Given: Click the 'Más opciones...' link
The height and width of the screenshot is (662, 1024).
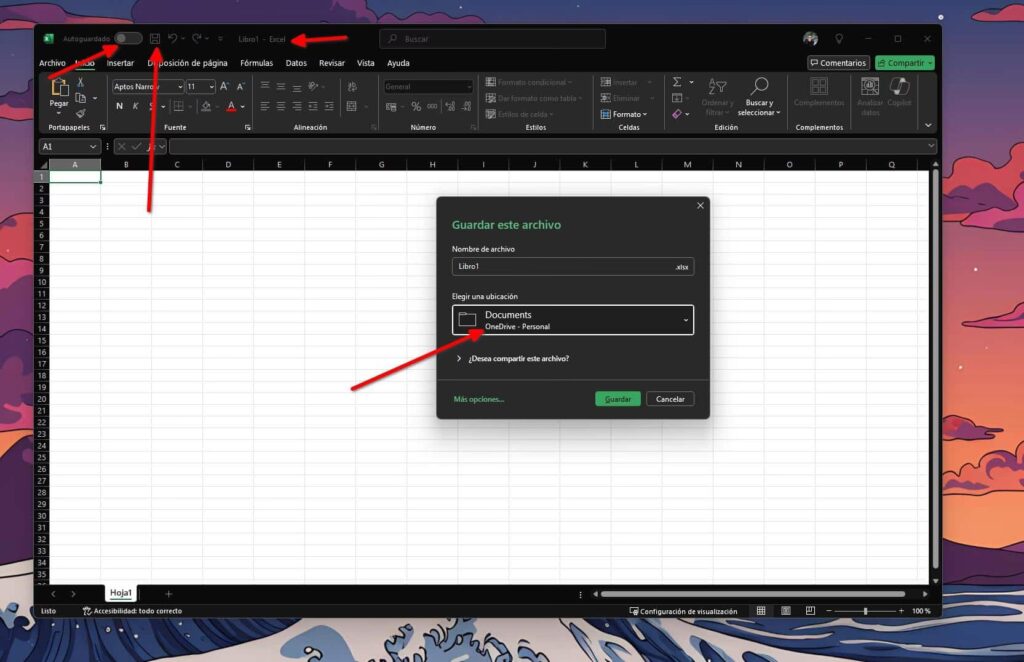Looking at the screenshot, I should click(x=479, y=399).
